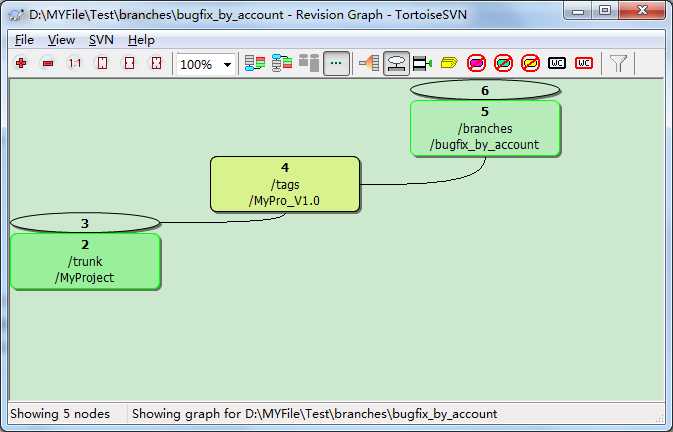
Task: Toggle the oldest-on-top graph layout icon
Action: pos(282,63)
